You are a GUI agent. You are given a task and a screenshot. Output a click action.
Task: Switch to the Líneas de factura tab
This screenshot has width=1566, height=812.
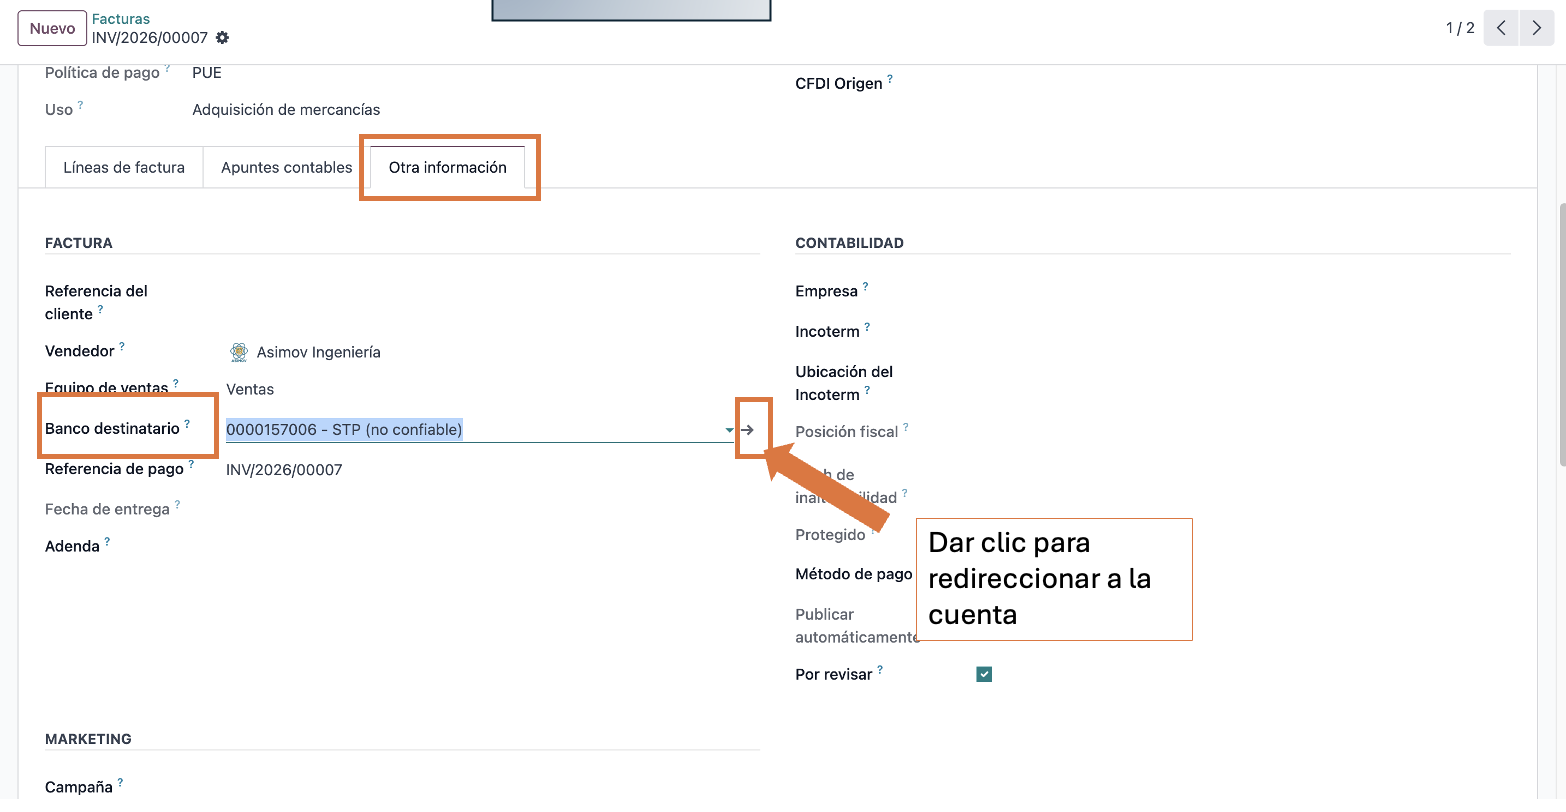(x=124, y=167)
